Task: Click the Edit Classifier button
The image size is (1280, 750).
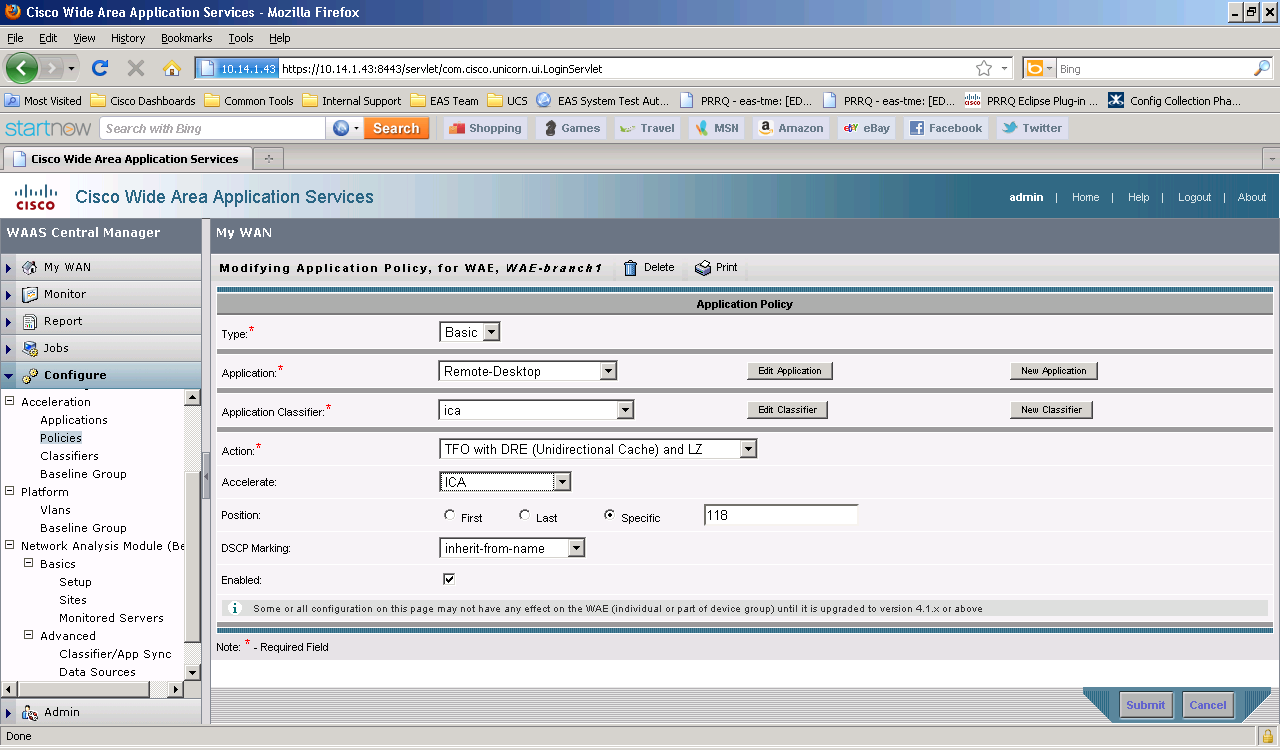Action: [787, 410]
